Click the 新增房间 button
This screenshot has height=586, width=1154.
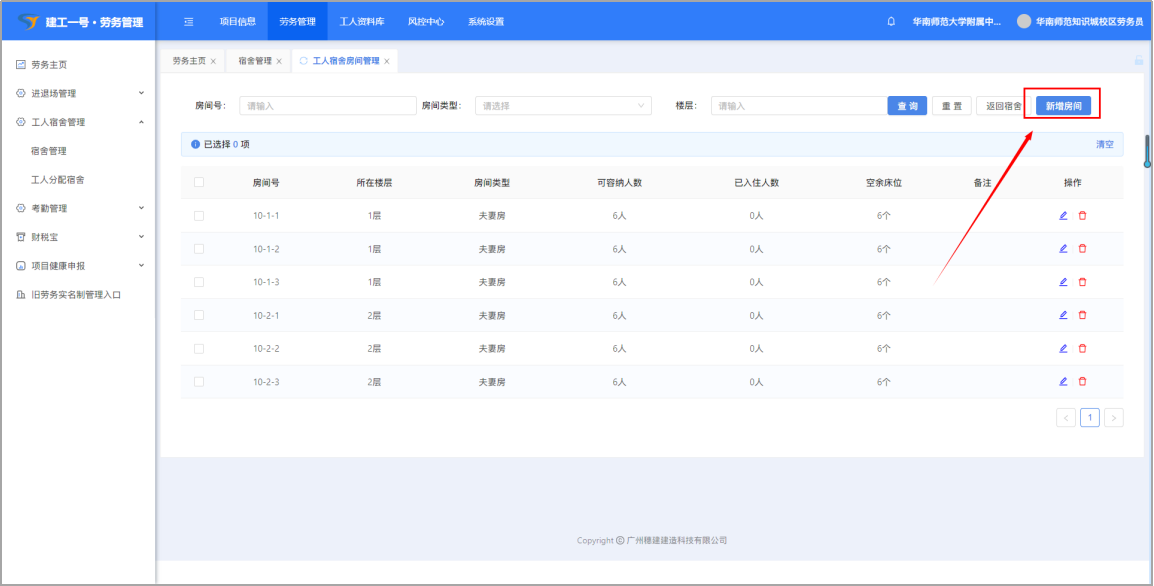(x=1063, y=106)
